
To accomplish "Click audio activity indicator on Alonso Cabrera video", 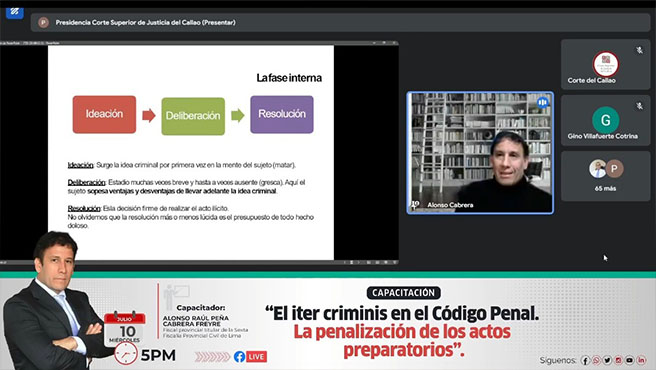I will [543, 103].
